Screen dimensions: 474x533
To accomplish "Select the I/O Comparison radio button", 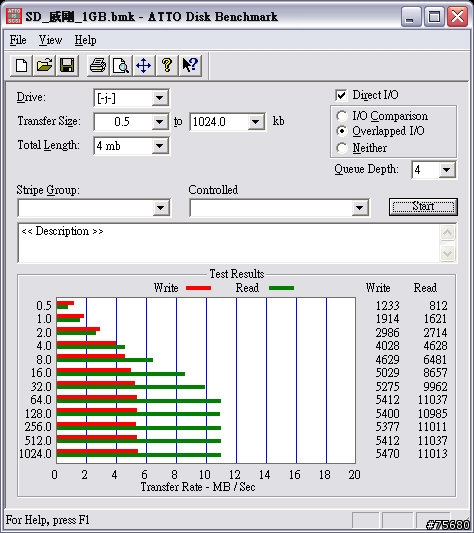I will 341,116.
